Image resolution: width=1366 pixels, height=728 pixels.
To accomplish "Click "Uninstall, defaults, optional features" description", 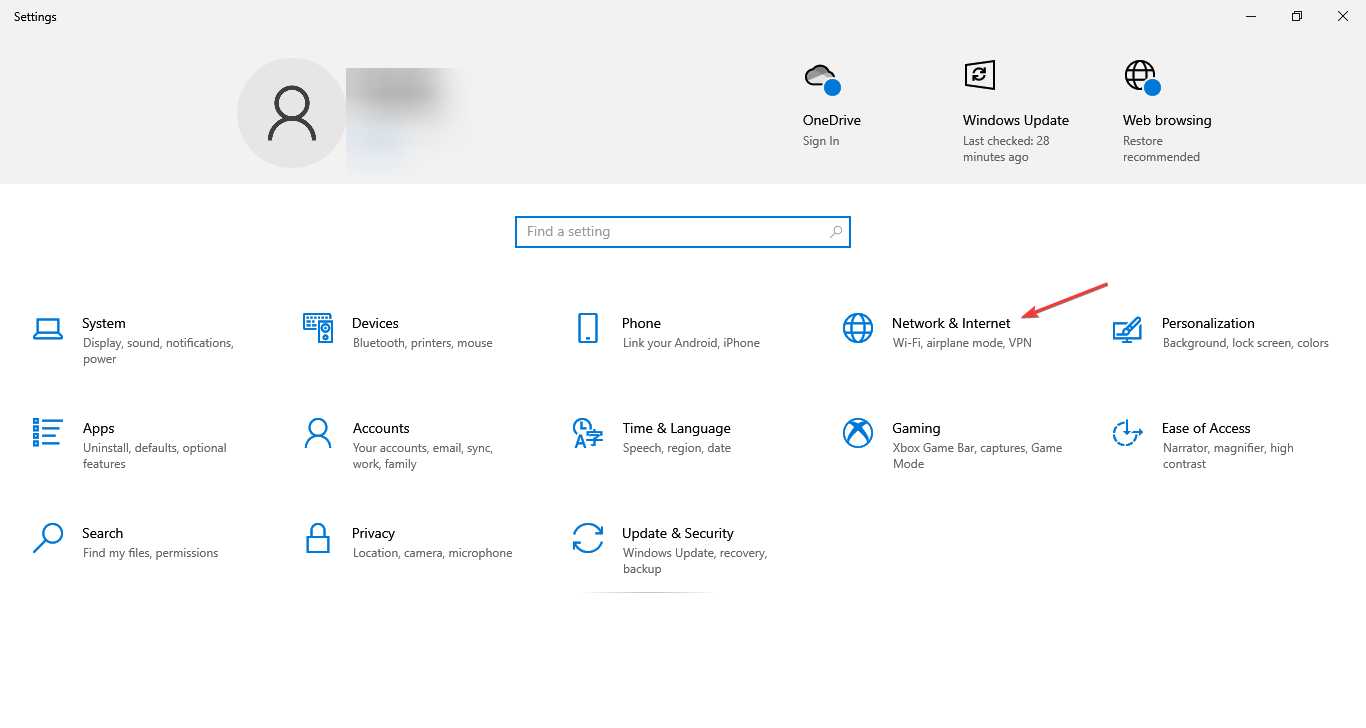I will click(x=155, y=456).
